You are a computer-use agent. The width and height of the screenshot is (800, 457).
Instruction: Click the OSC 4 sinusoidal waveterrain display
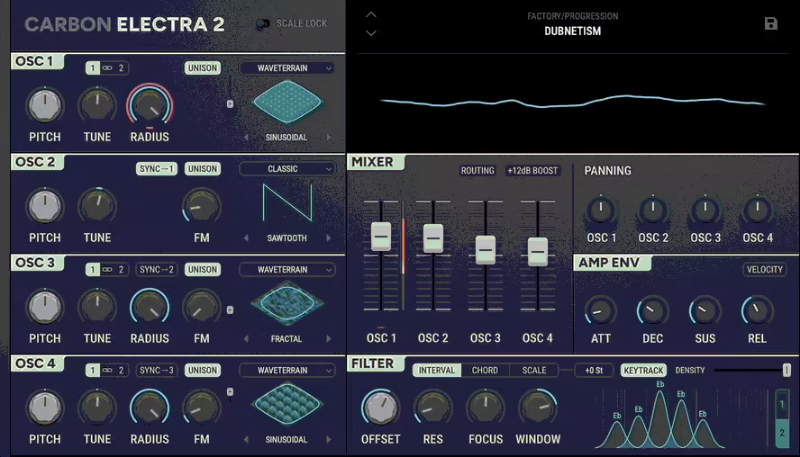coord(287,404)
